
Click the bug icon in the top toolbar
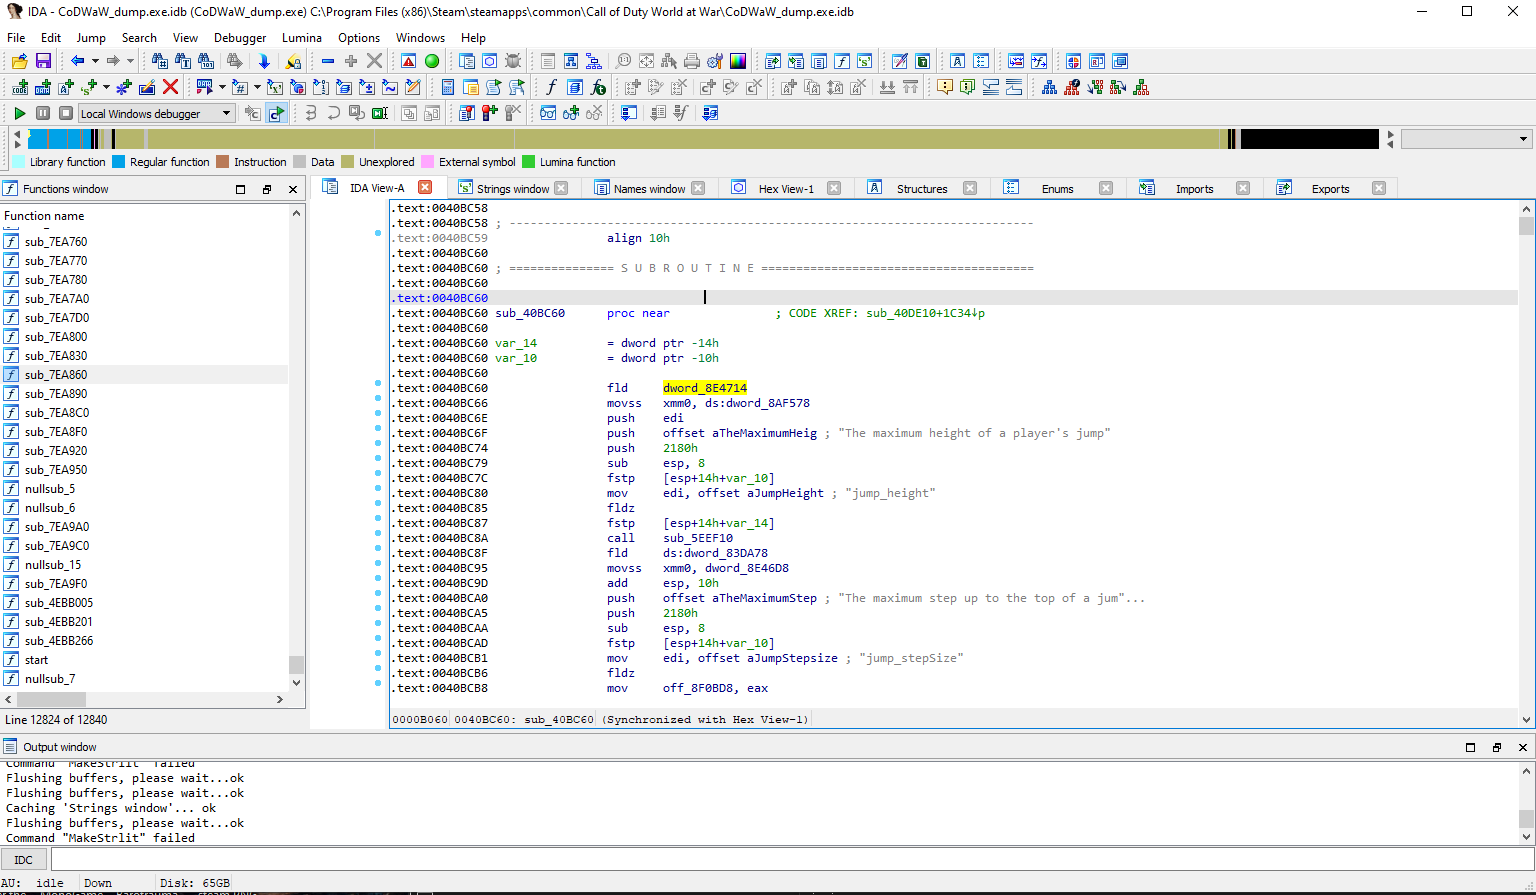coord(513,62)
